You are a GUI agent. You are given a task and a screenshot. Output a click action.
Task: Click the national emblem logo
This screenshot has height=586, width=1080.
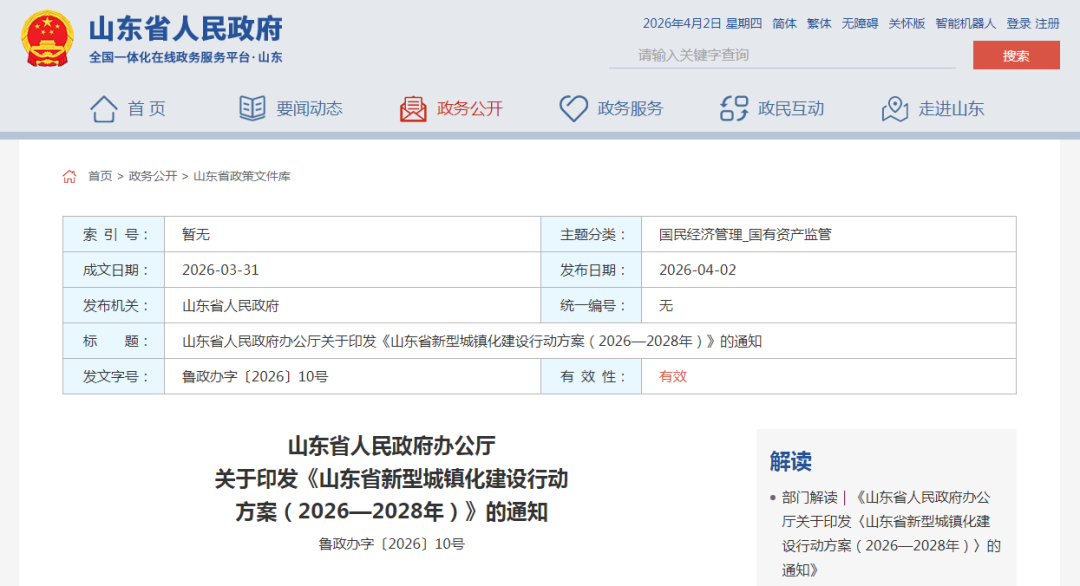46,39
